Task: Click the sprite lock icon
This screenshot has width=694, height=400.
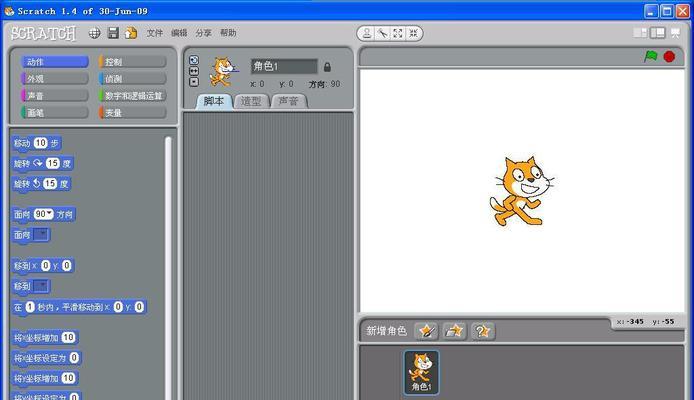Action: tap(327, 67)
